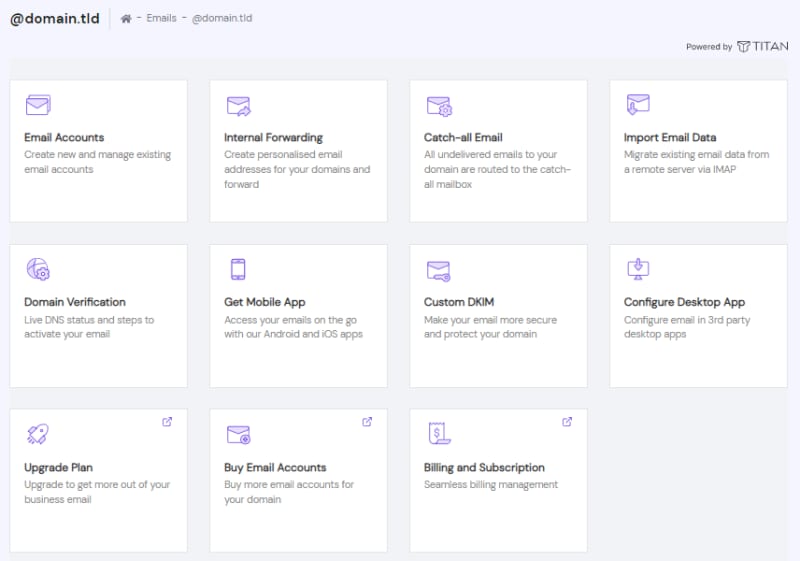Image resolution: width=800 pixels, height=561 pixels.
Task: Open Billing and Subscription external link arrow
Action: coord(567,422)
